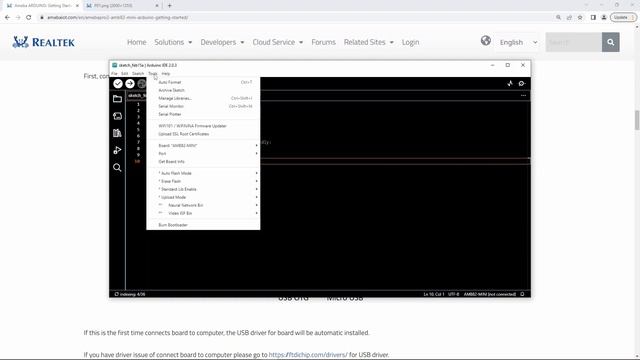Viewport: 640px width, 360px height.
Task: Click the Realtek logo
Action: pos(43,42)
